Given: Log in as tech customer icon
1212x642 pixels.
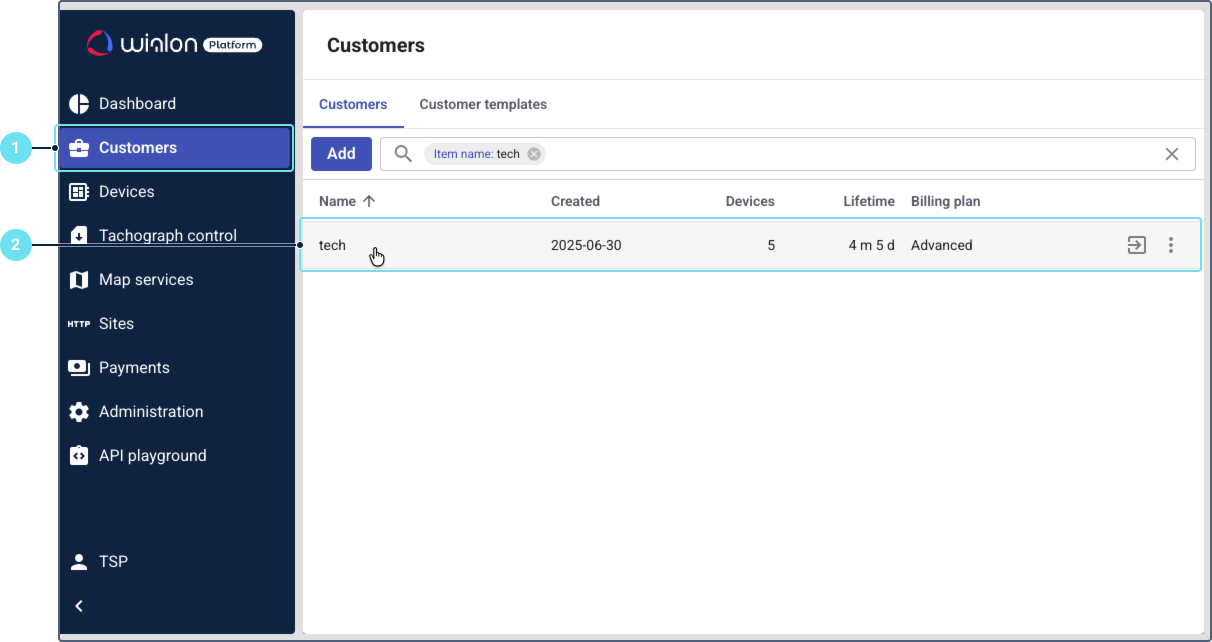Looking at the screenshot, I should 1136,245.
